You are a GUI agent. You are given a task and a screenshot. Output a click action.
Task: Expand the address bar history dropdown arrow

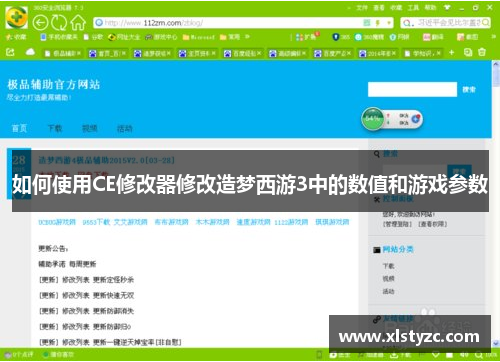click(389, 23)
